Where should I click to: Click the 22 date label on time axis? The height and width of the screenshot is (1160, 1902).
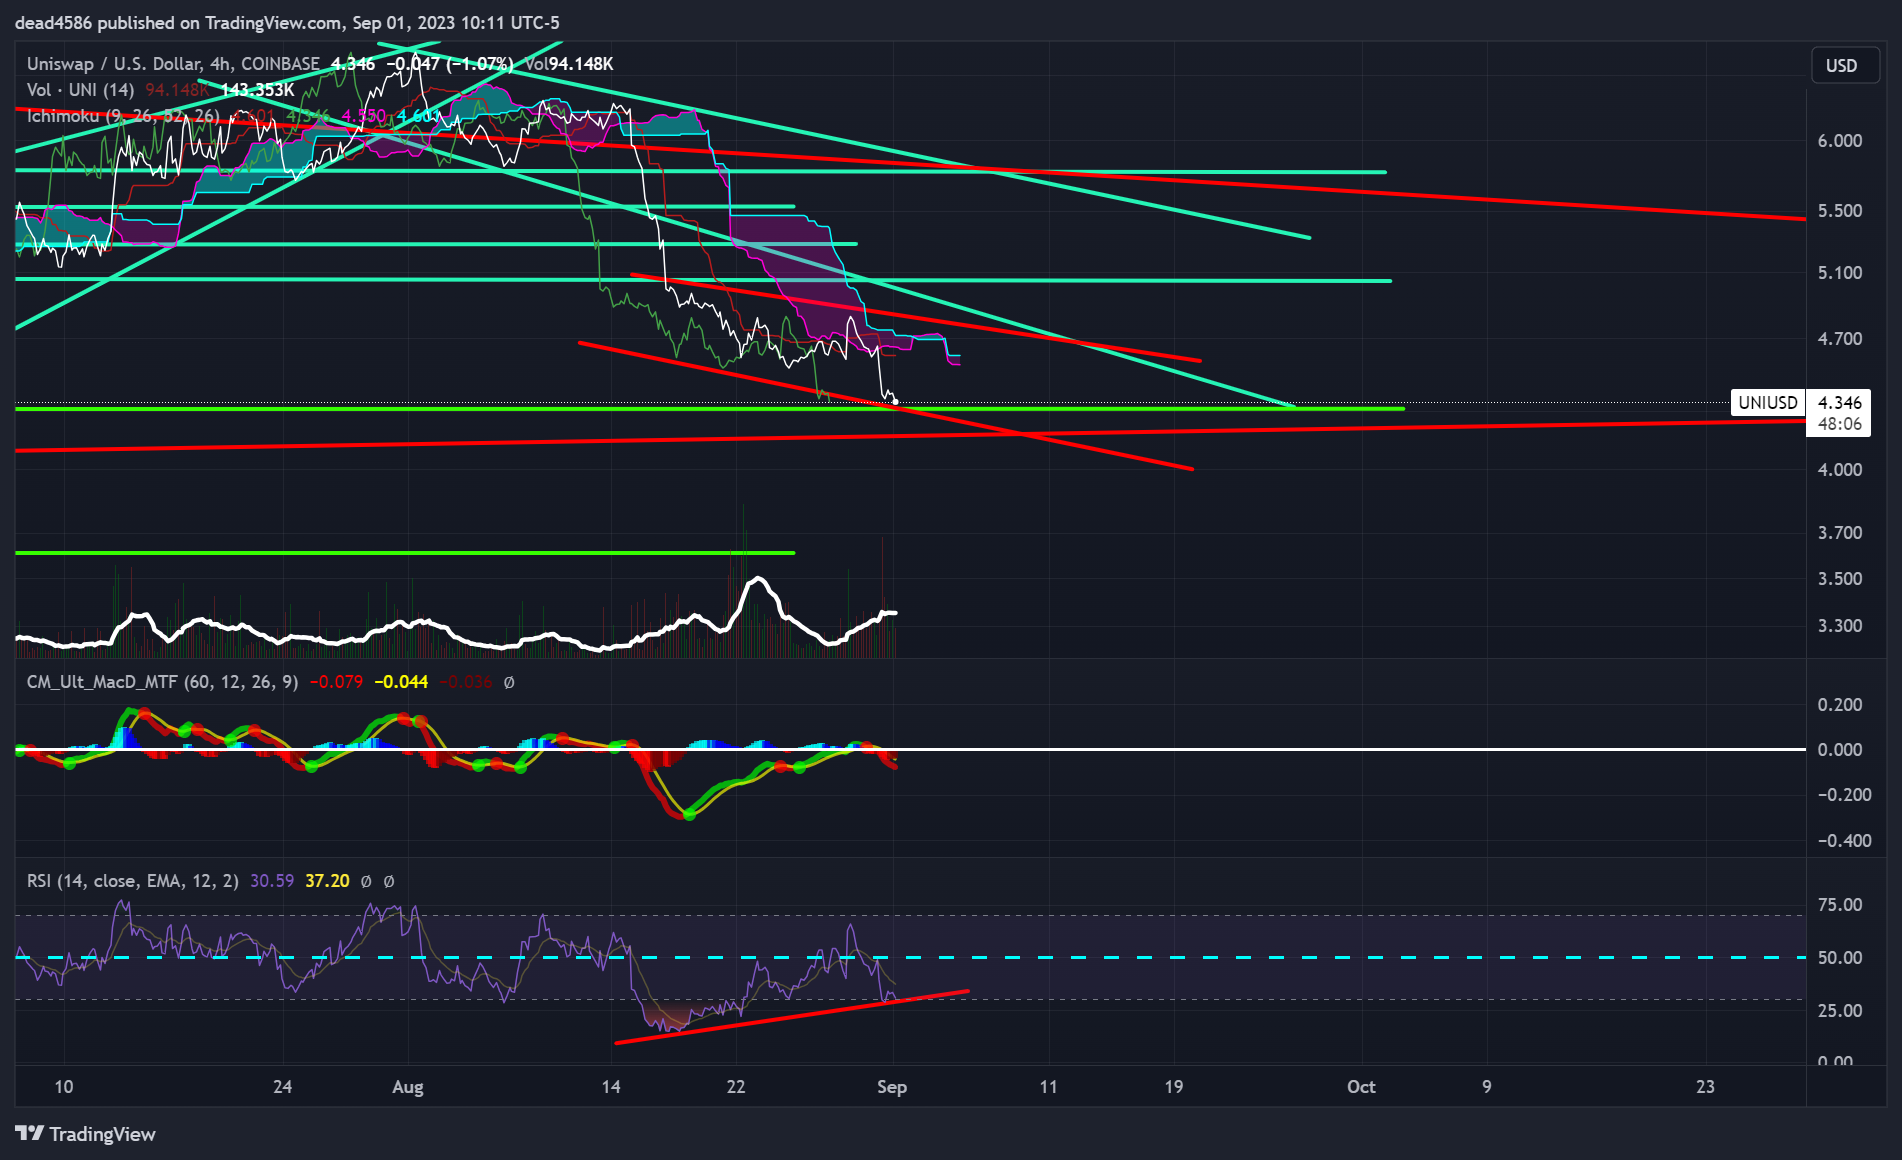(x=736, y=1087)
